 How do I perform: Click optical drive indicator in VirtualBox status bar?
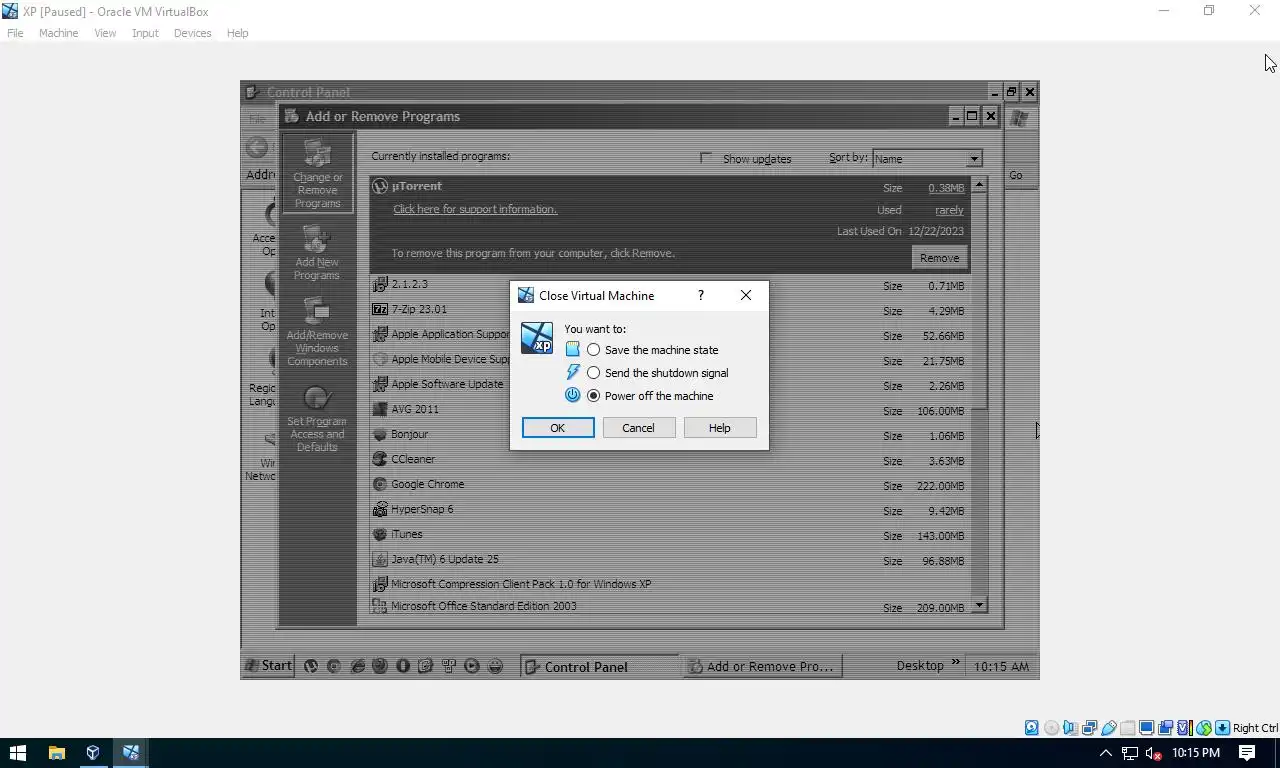click(x=1051, y=728)
